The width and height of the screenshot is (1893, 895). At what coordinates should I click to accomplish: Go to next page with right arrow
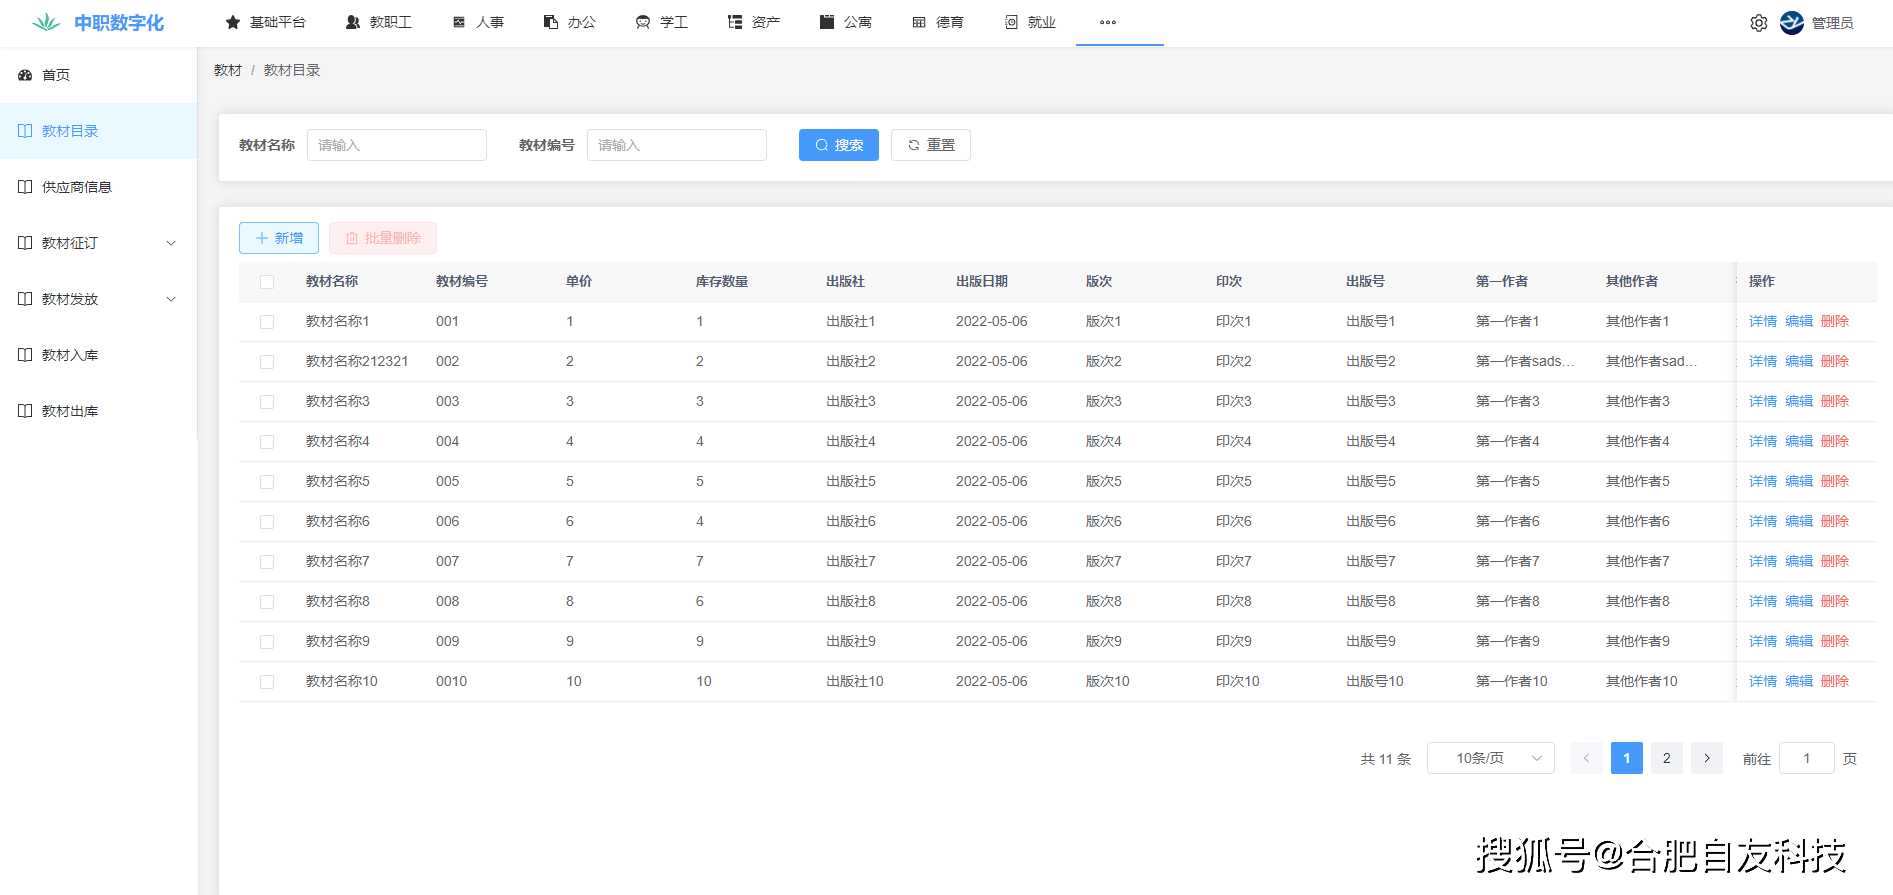pyautogui.click(x=1707, y=758)
